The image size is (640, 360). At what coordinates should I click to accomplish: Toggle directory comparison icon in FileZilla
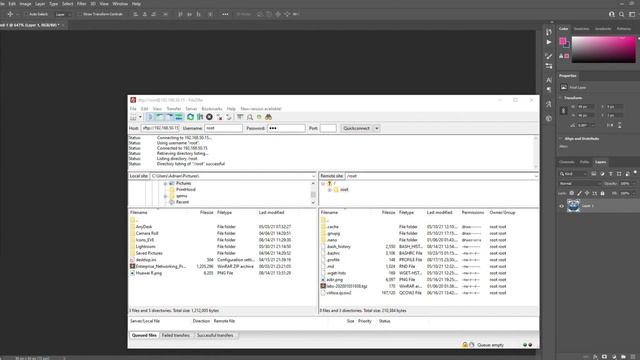[250, 117]
